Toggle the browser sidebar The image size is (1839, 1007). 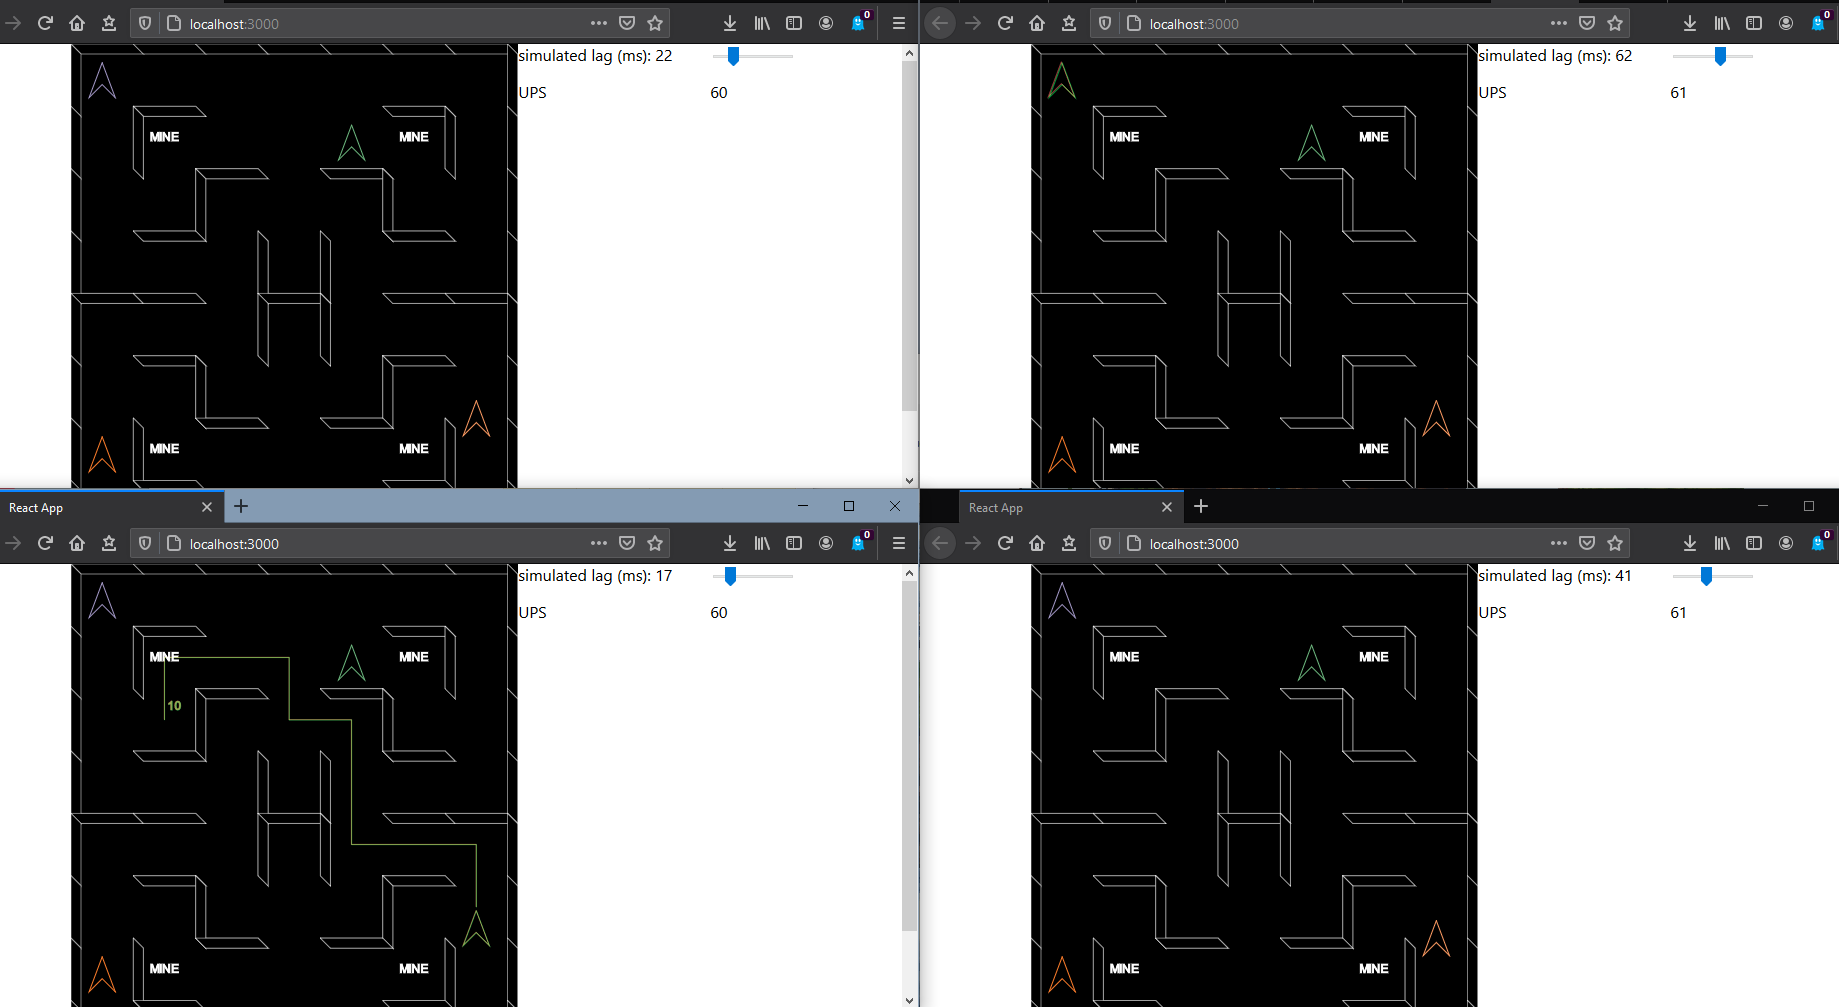click(x=793, y=23)
